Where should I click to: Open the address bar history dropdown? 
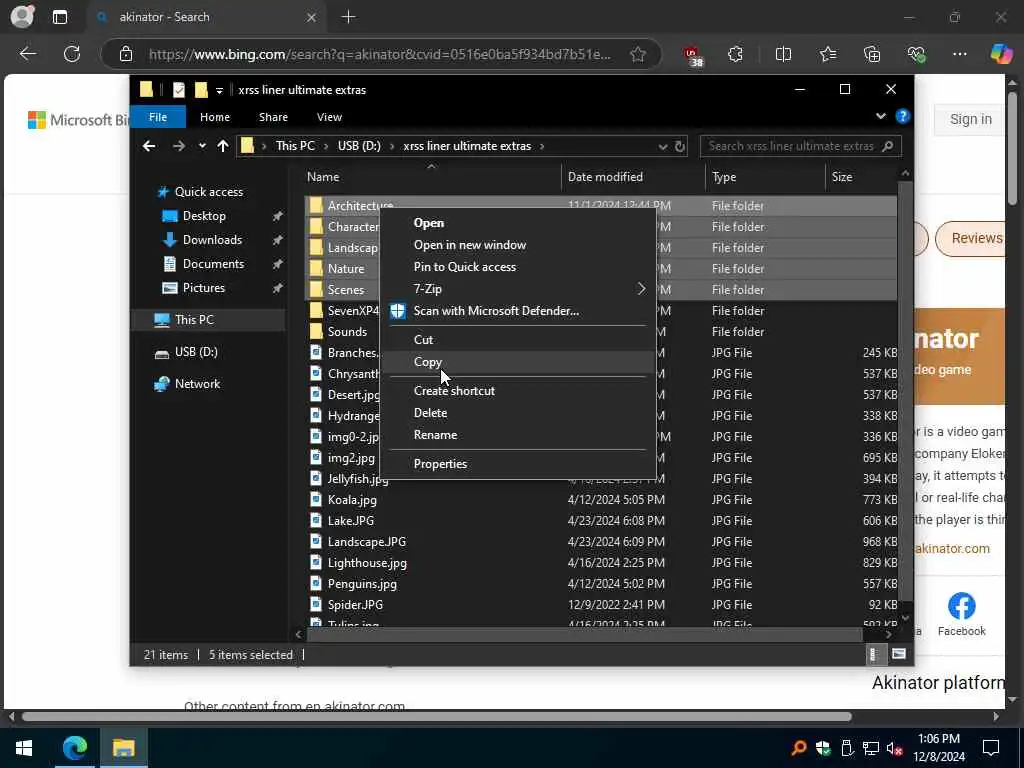pyautogui.click(x=662, y=146)
